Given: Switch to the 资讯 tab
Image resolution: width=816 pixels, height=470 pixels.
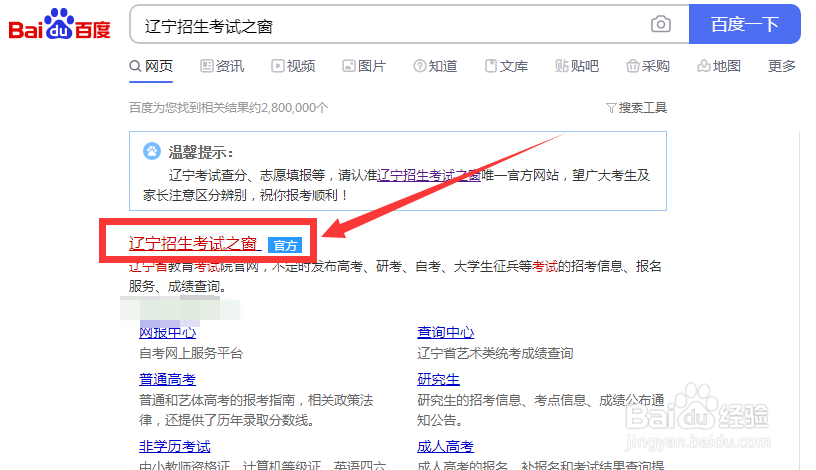Looking at the screenshot, I should tap(222, 66).
